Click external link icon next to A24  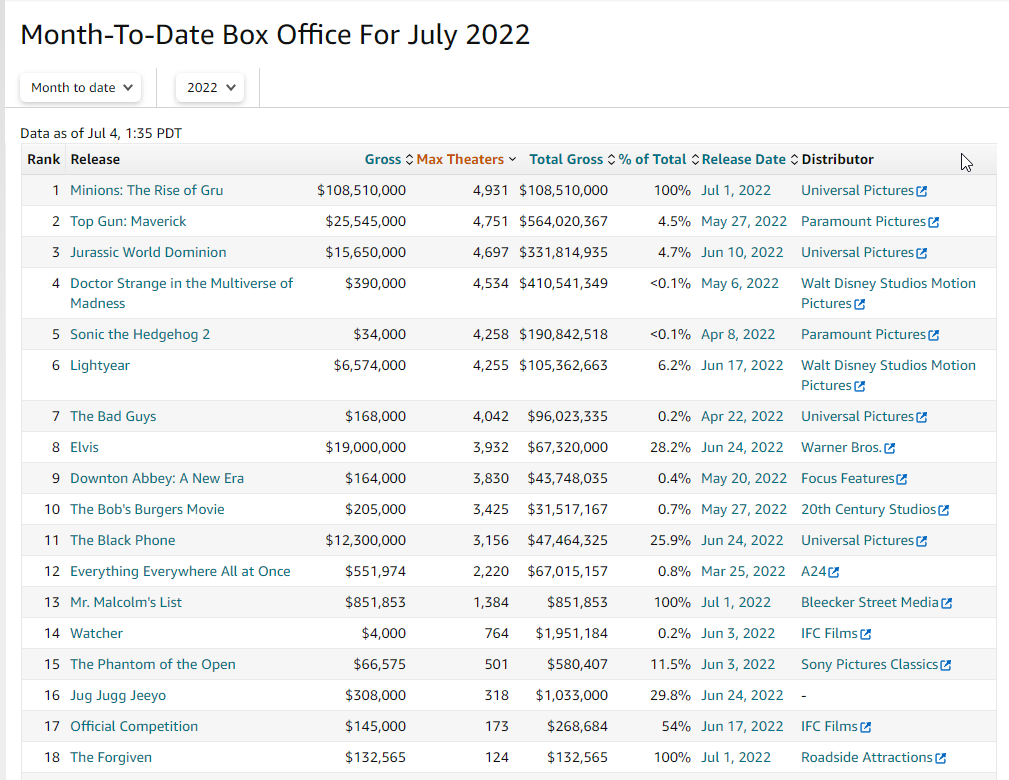tap(834, 572)
